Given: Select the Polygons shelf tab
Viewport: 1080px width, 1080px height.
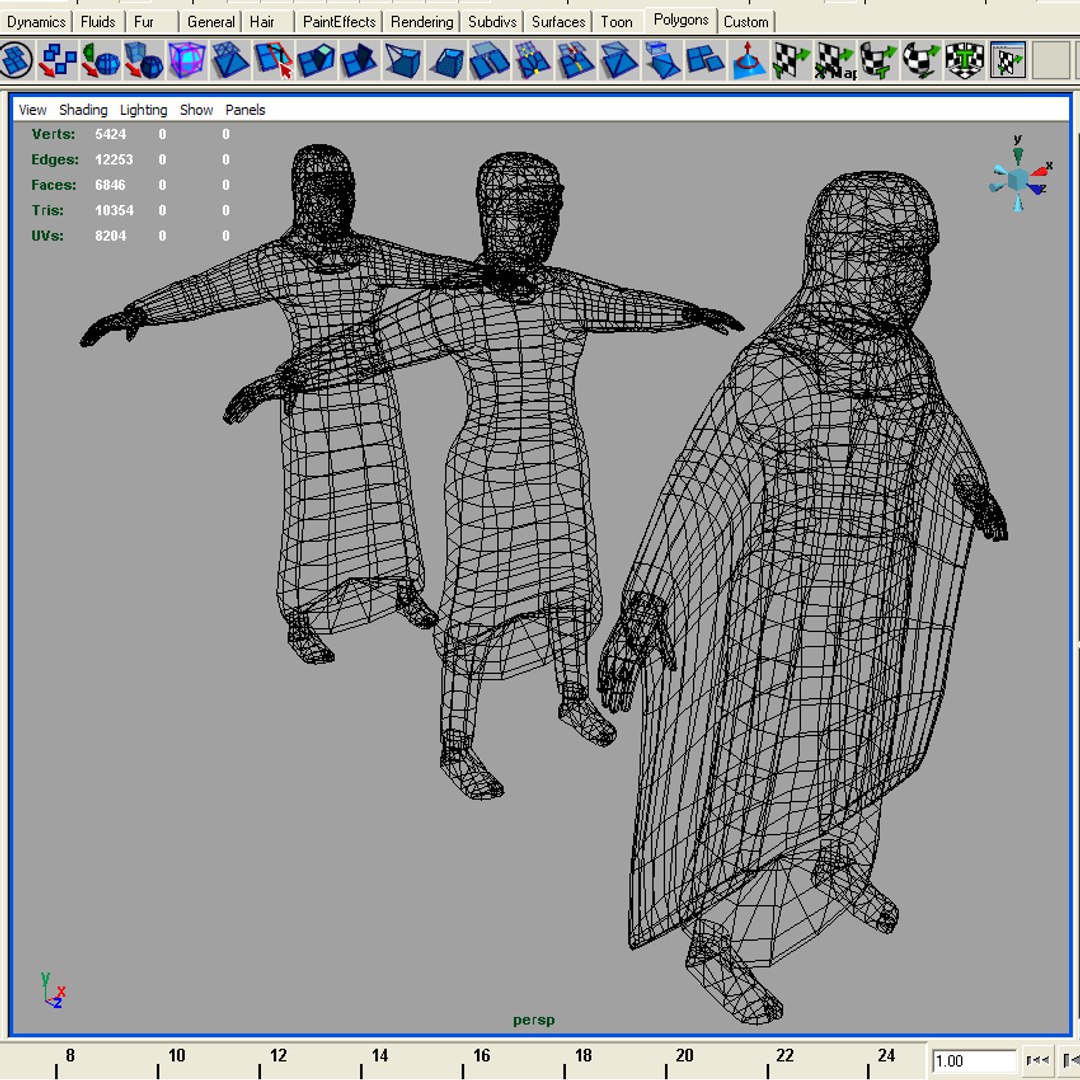Looking at the screenshot, I should click(681, 20).
